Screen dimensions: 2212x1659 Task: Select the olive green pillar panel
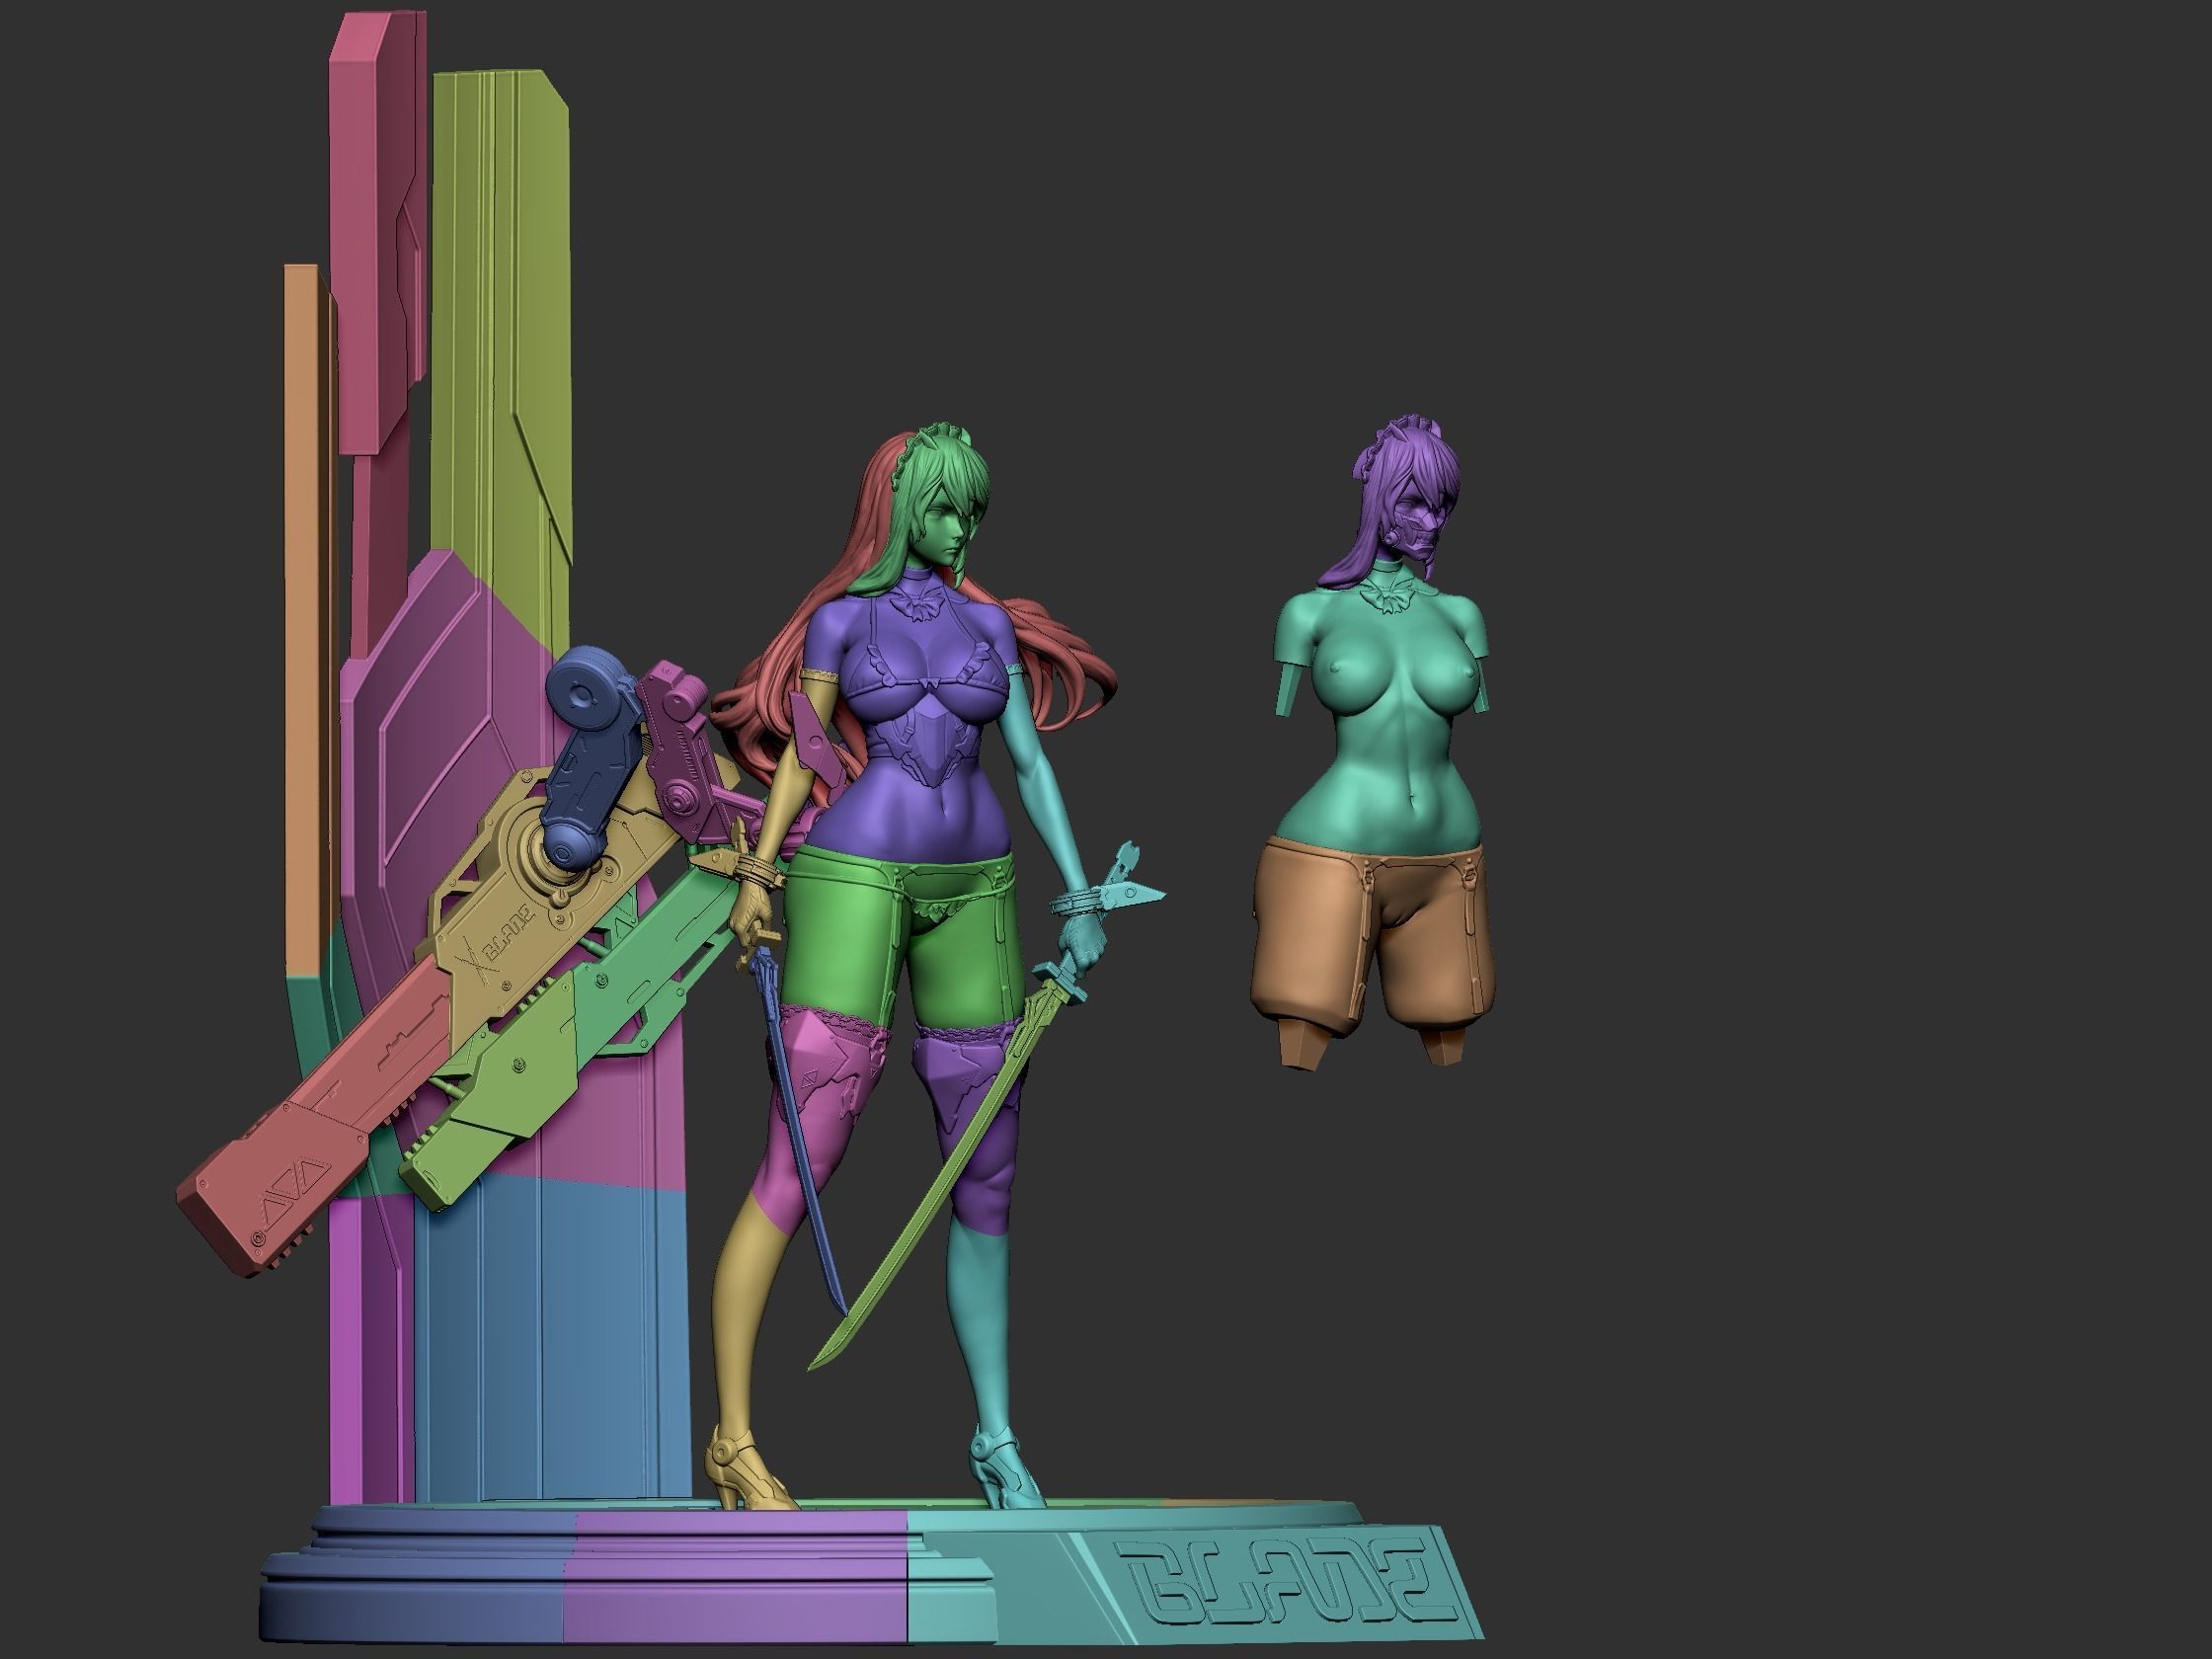[503, 330]
